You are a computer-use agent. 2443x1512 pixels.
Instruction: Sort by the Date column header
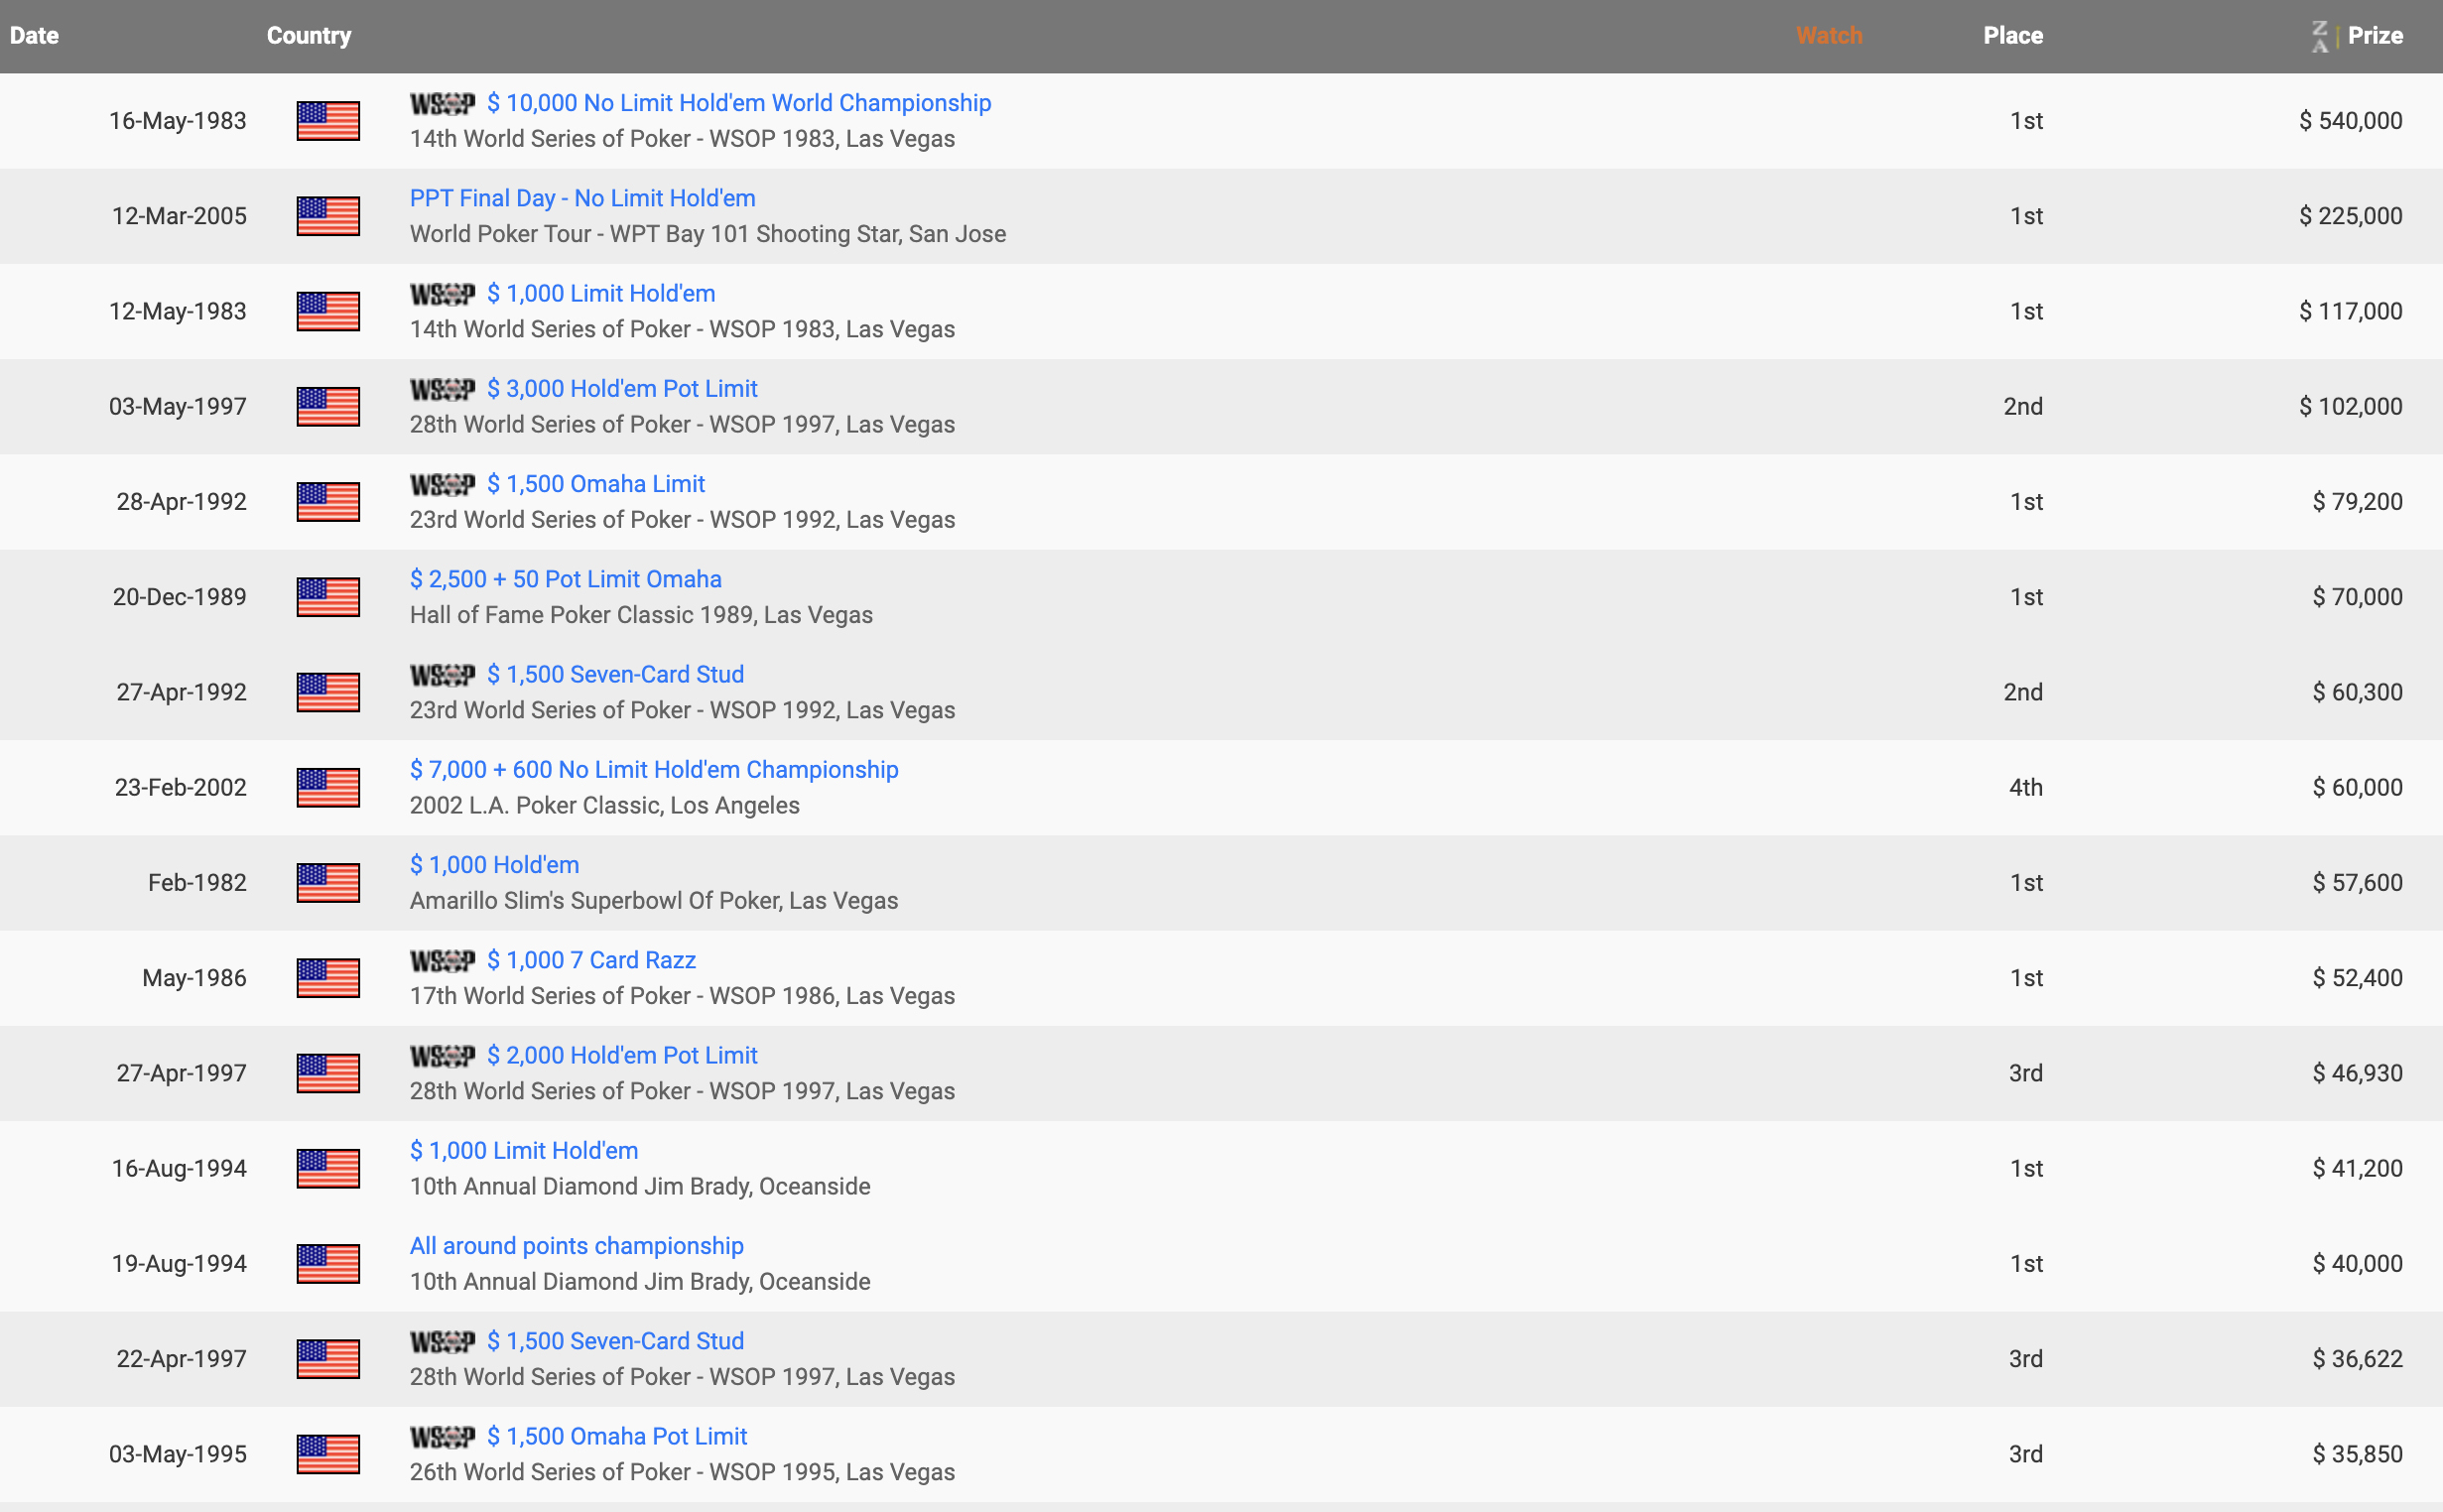click(x=34, y=36)
